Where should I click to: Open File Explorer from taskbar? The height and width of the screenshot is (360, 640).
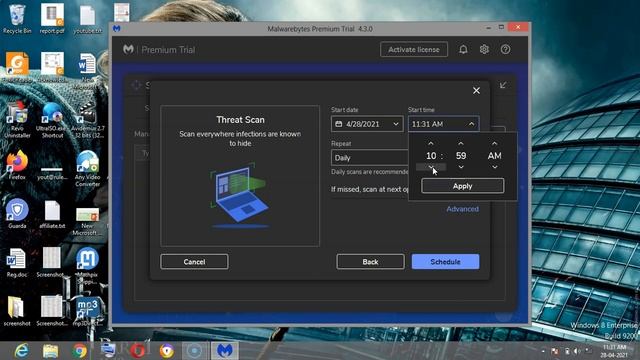50,351
